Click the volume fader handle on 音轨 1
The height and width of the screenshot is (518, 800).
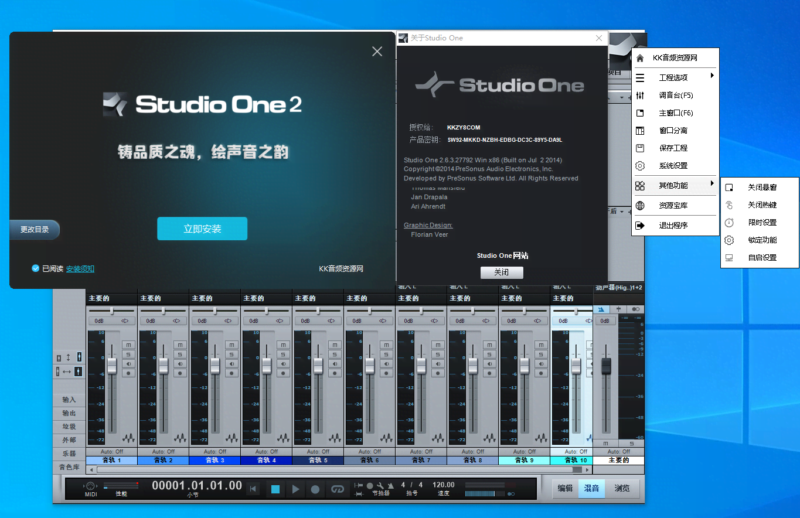tap(112, 365)
